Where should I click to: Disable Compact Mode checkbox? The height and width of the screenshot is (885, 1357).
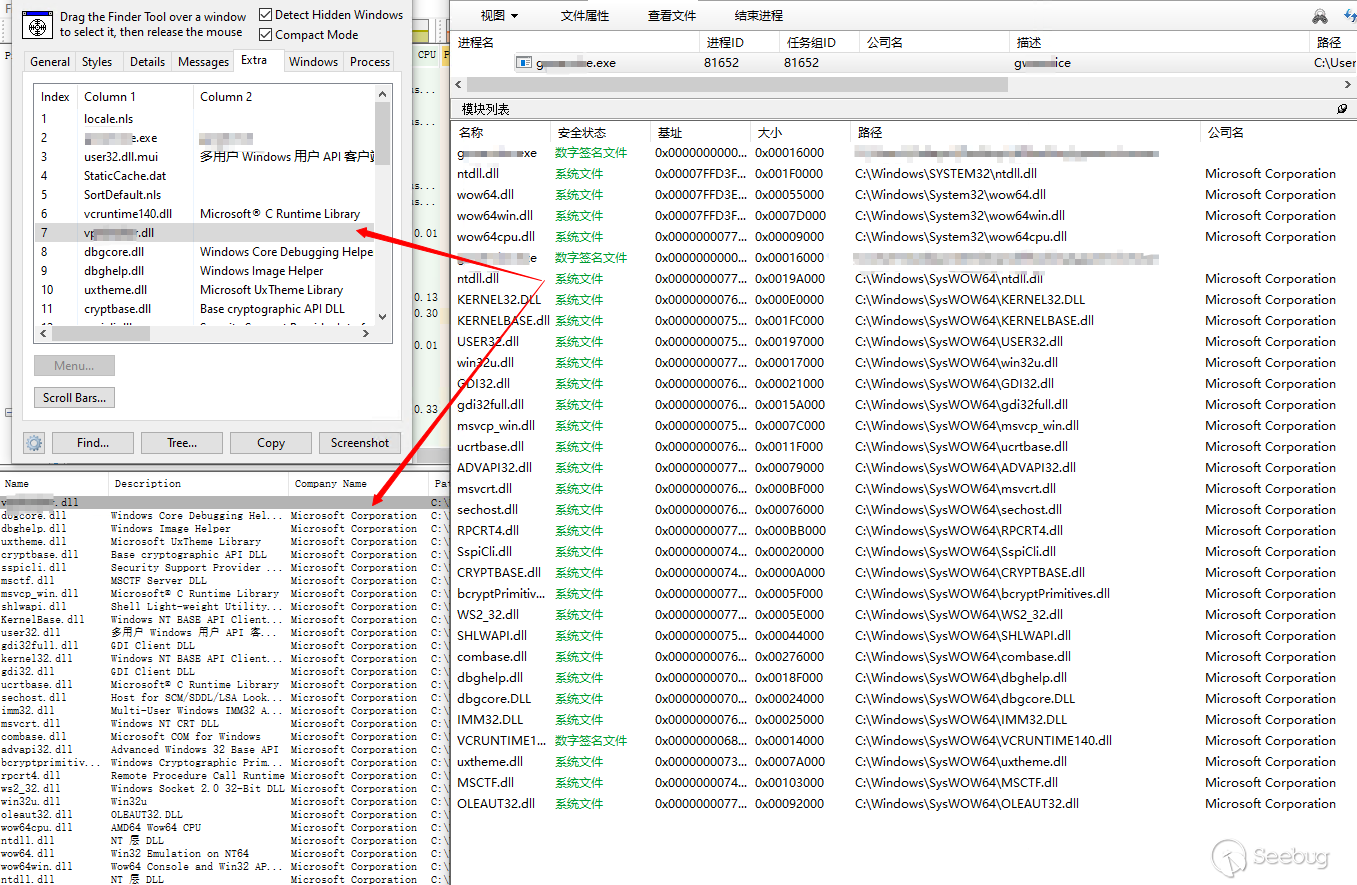click(x=266, y=35)
